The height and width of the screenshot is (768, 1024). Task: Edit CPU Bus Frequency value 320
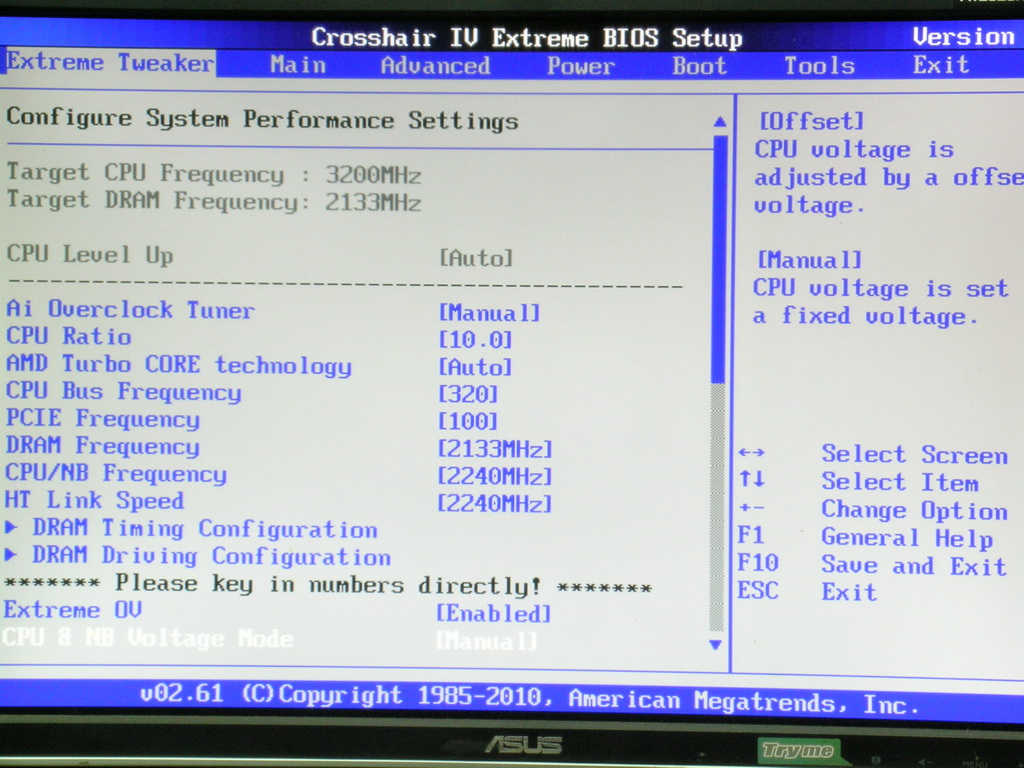468,394
